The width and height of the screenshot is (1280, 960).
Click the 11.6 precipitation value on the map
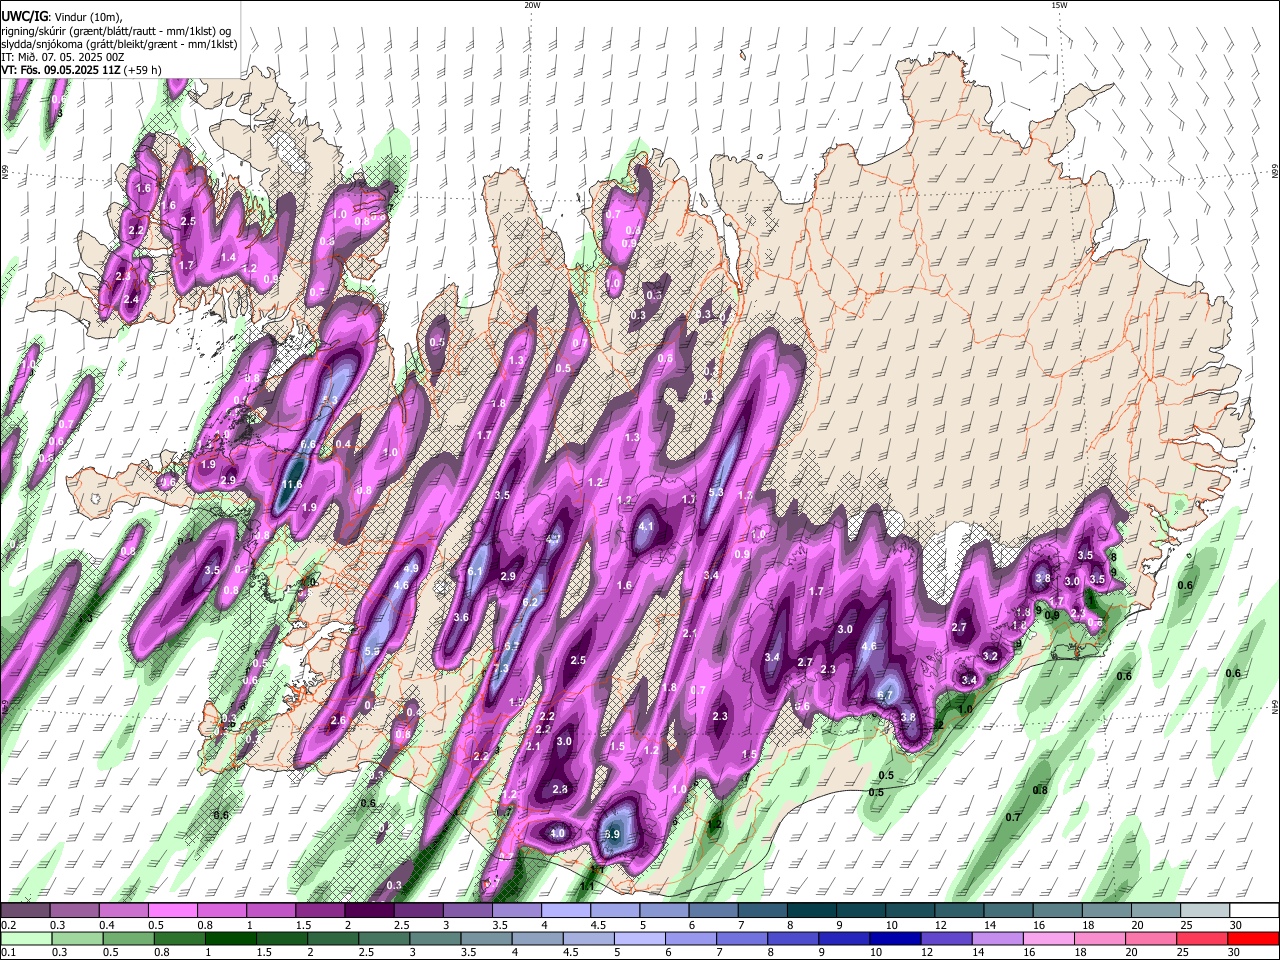pyautogui.click(x=291, y=485)
